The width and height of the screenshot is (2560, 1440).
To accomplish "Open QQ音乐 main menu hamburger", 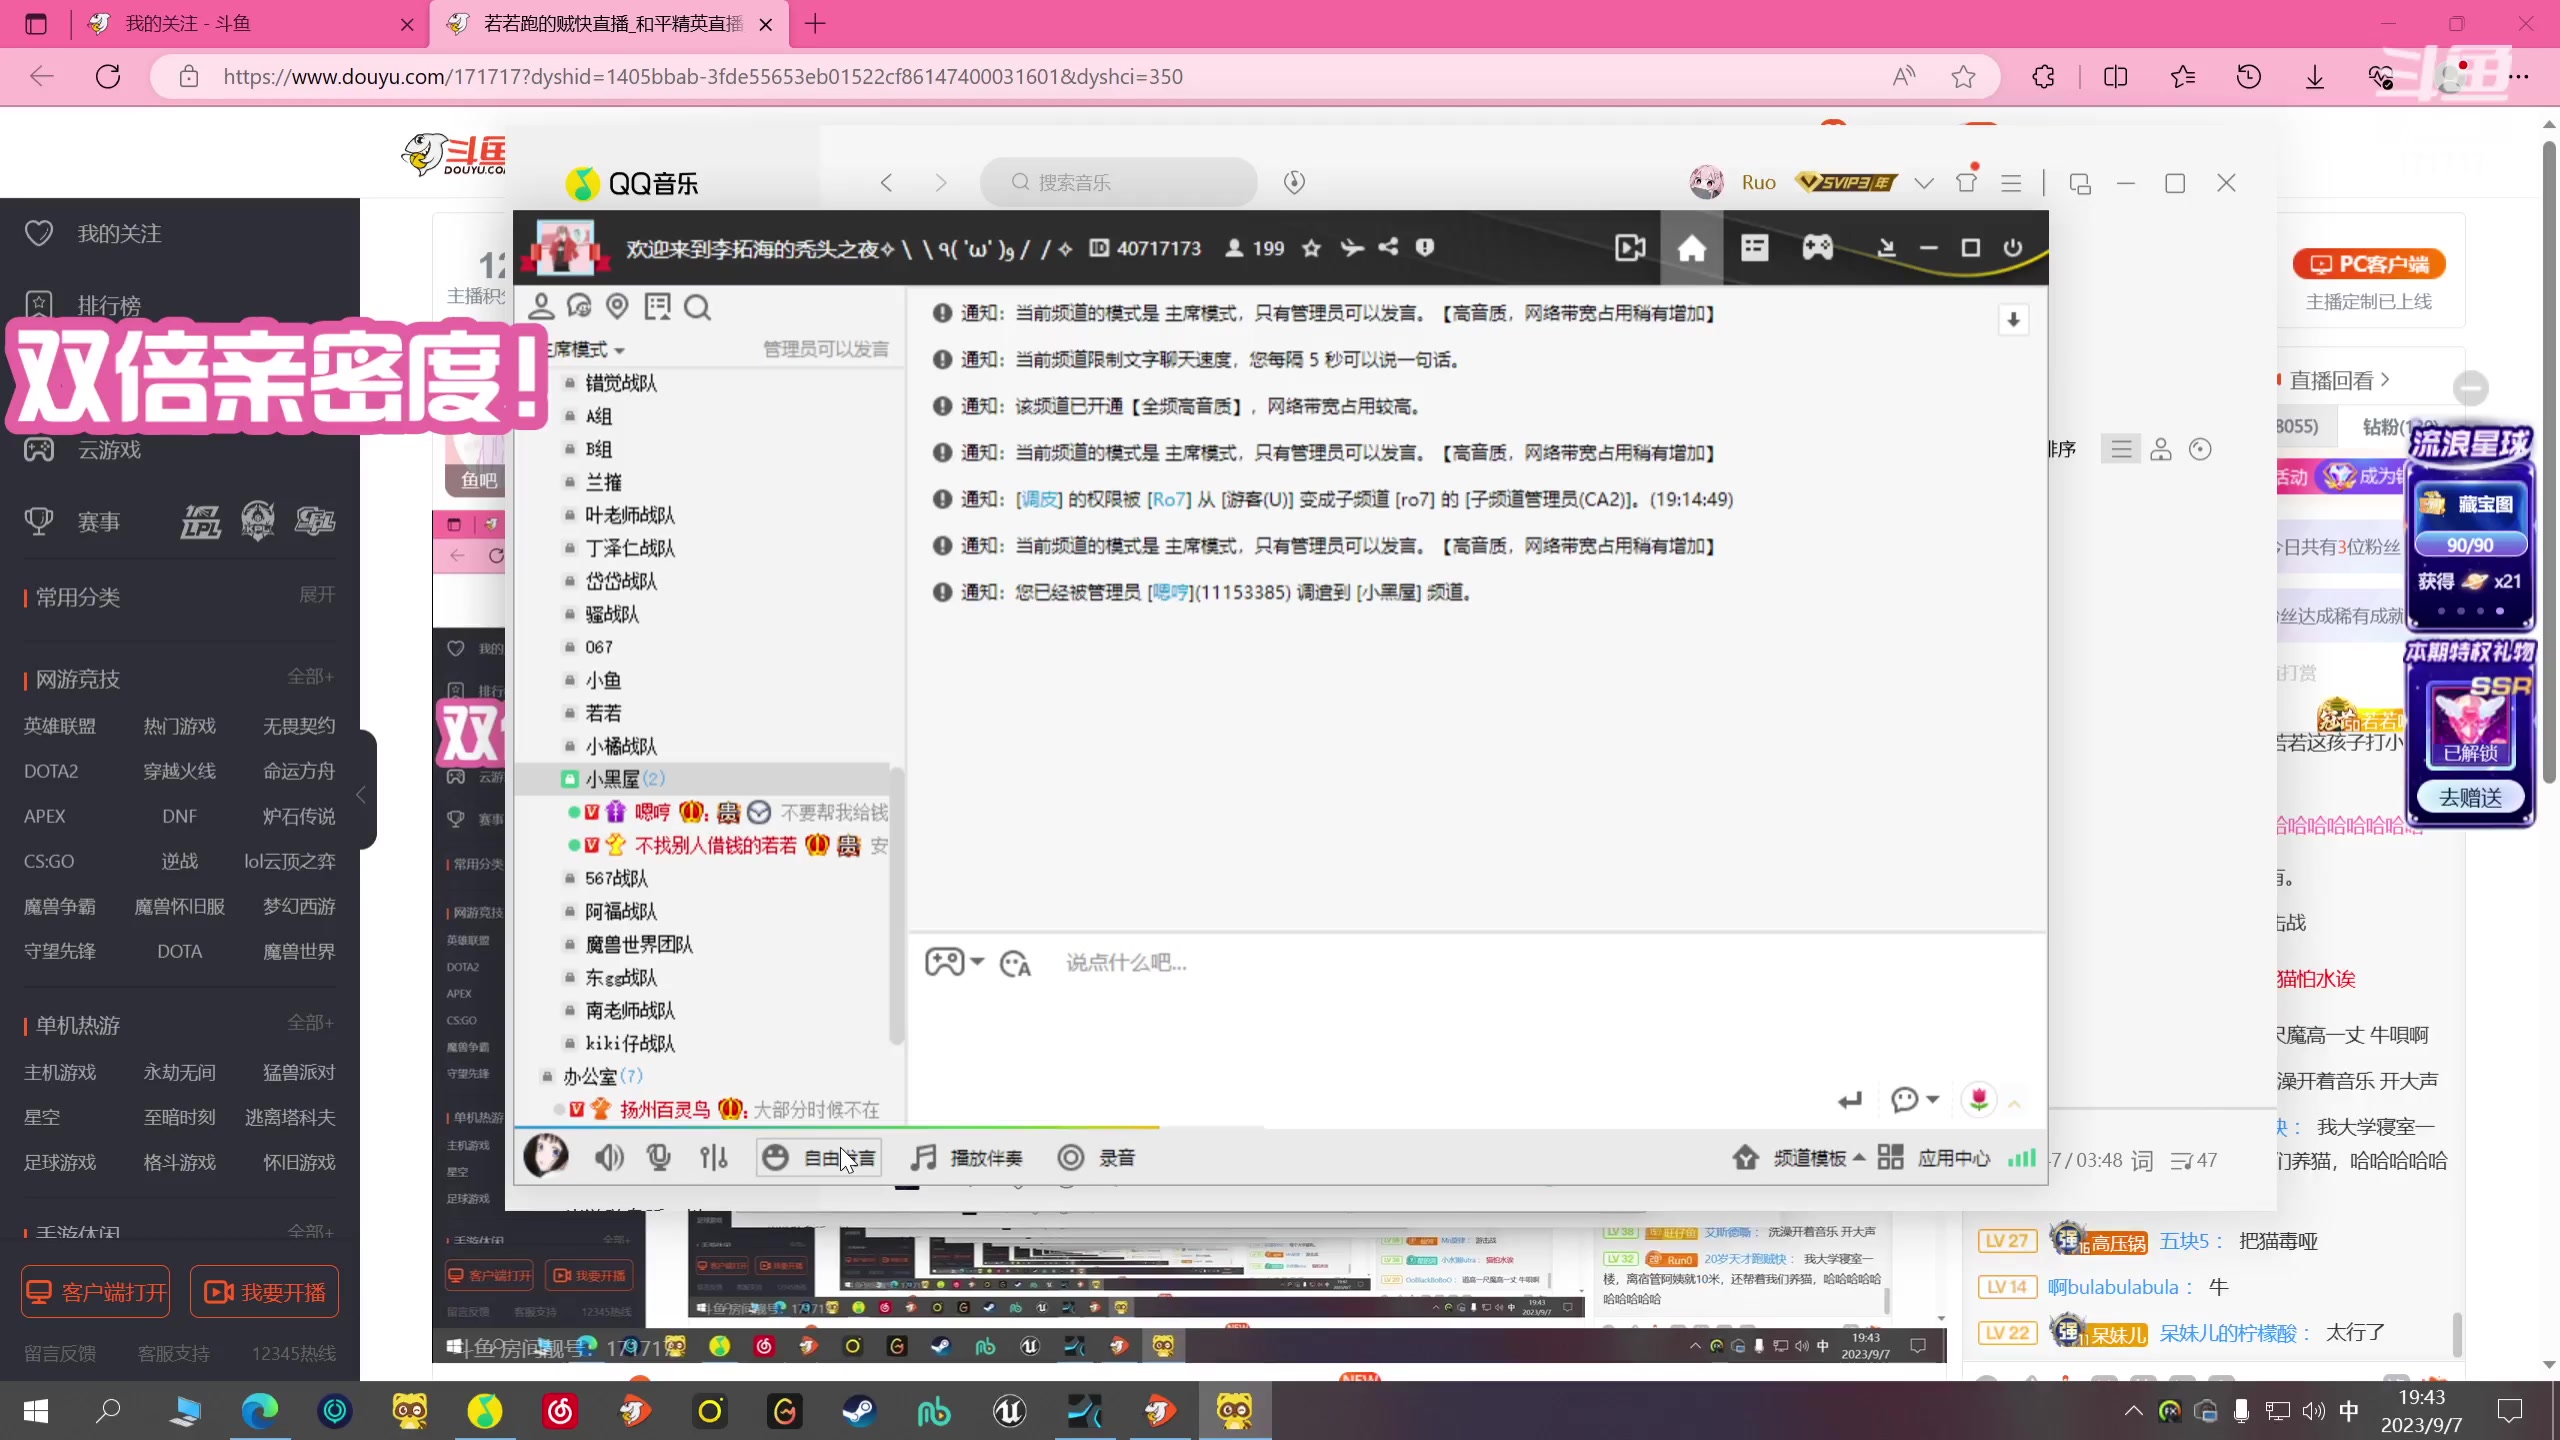I will pos(2011,183).
